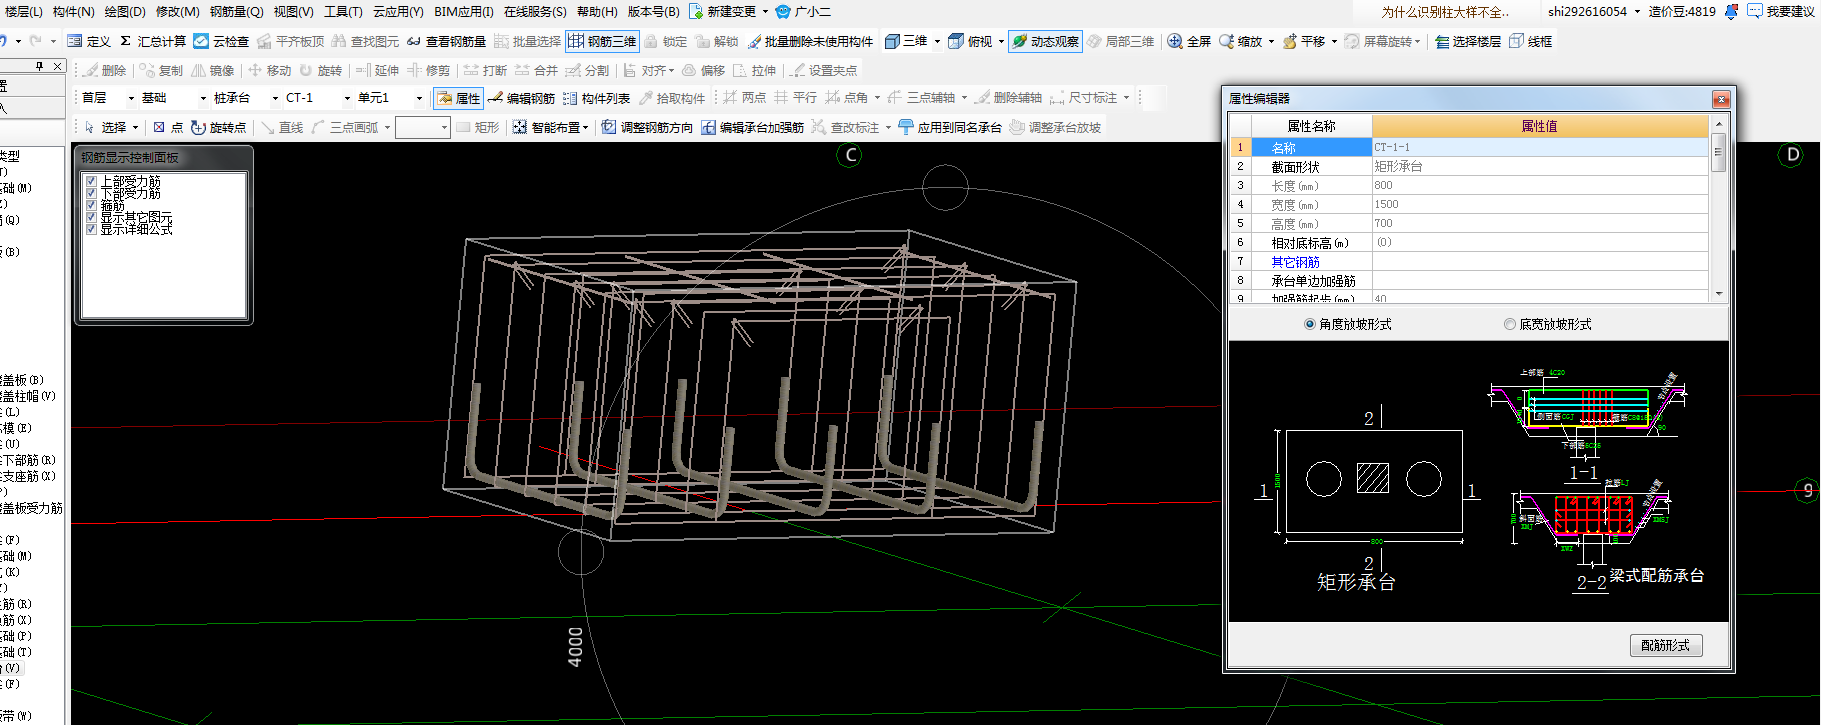Toggle the 属性 properties button

coord(458,98)
